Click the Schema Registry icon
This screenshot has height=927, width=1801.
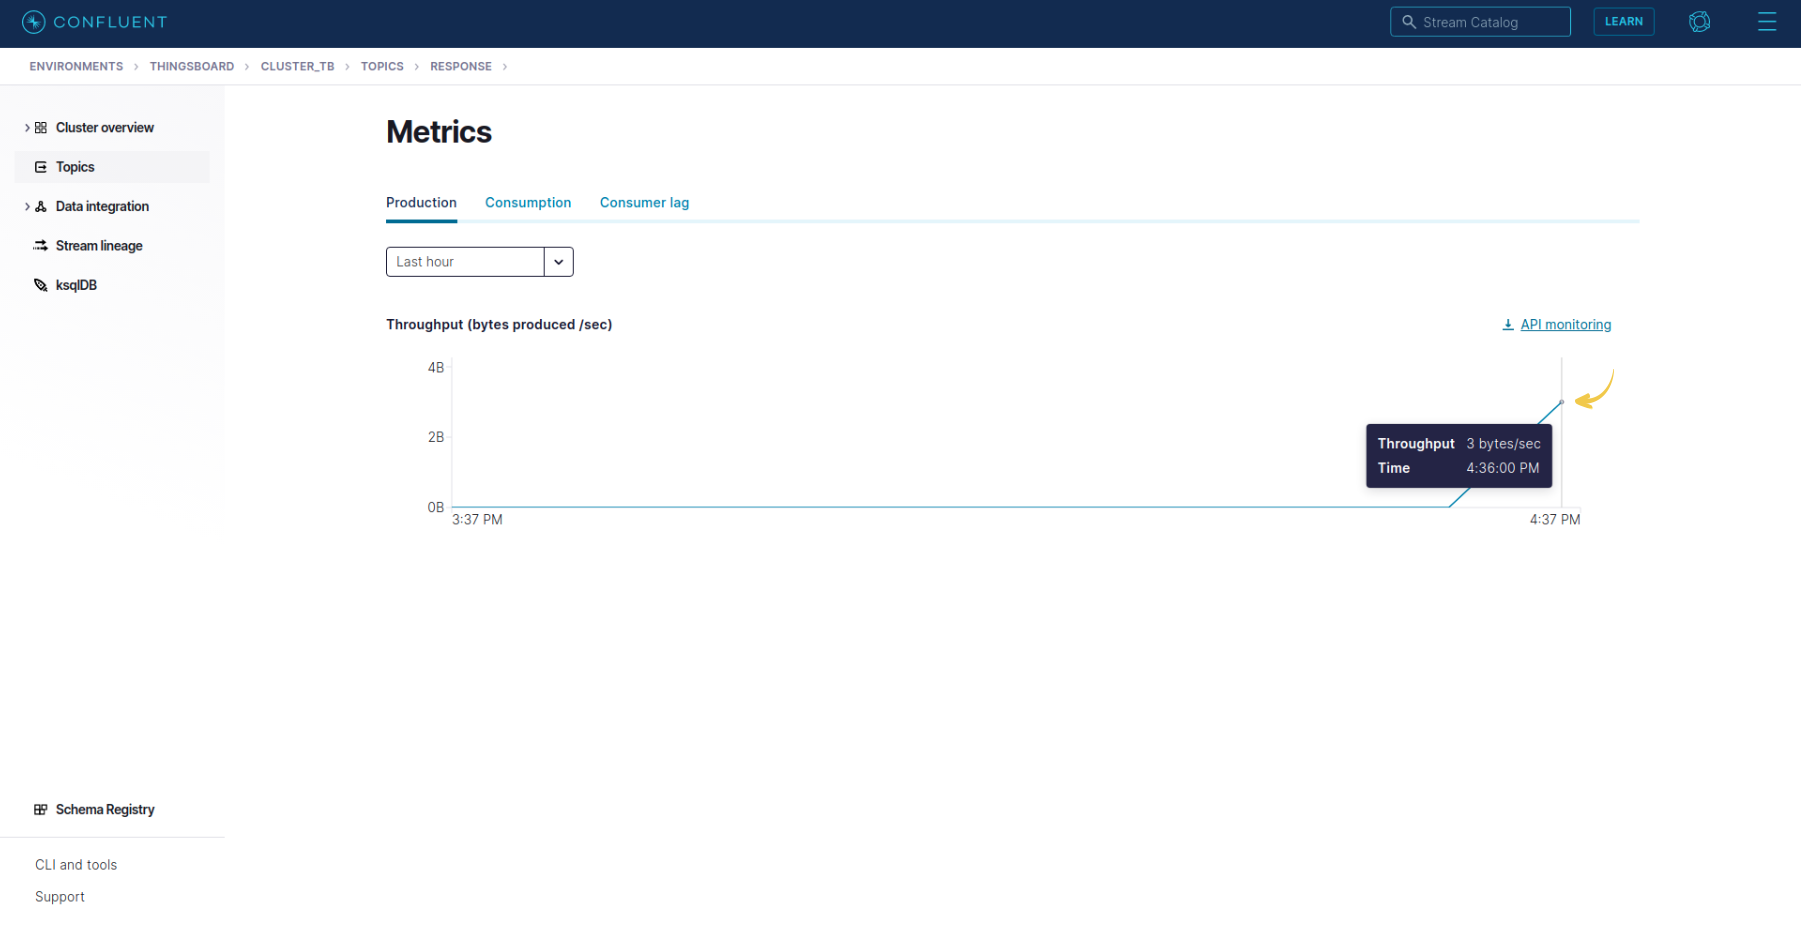[41, 810]
